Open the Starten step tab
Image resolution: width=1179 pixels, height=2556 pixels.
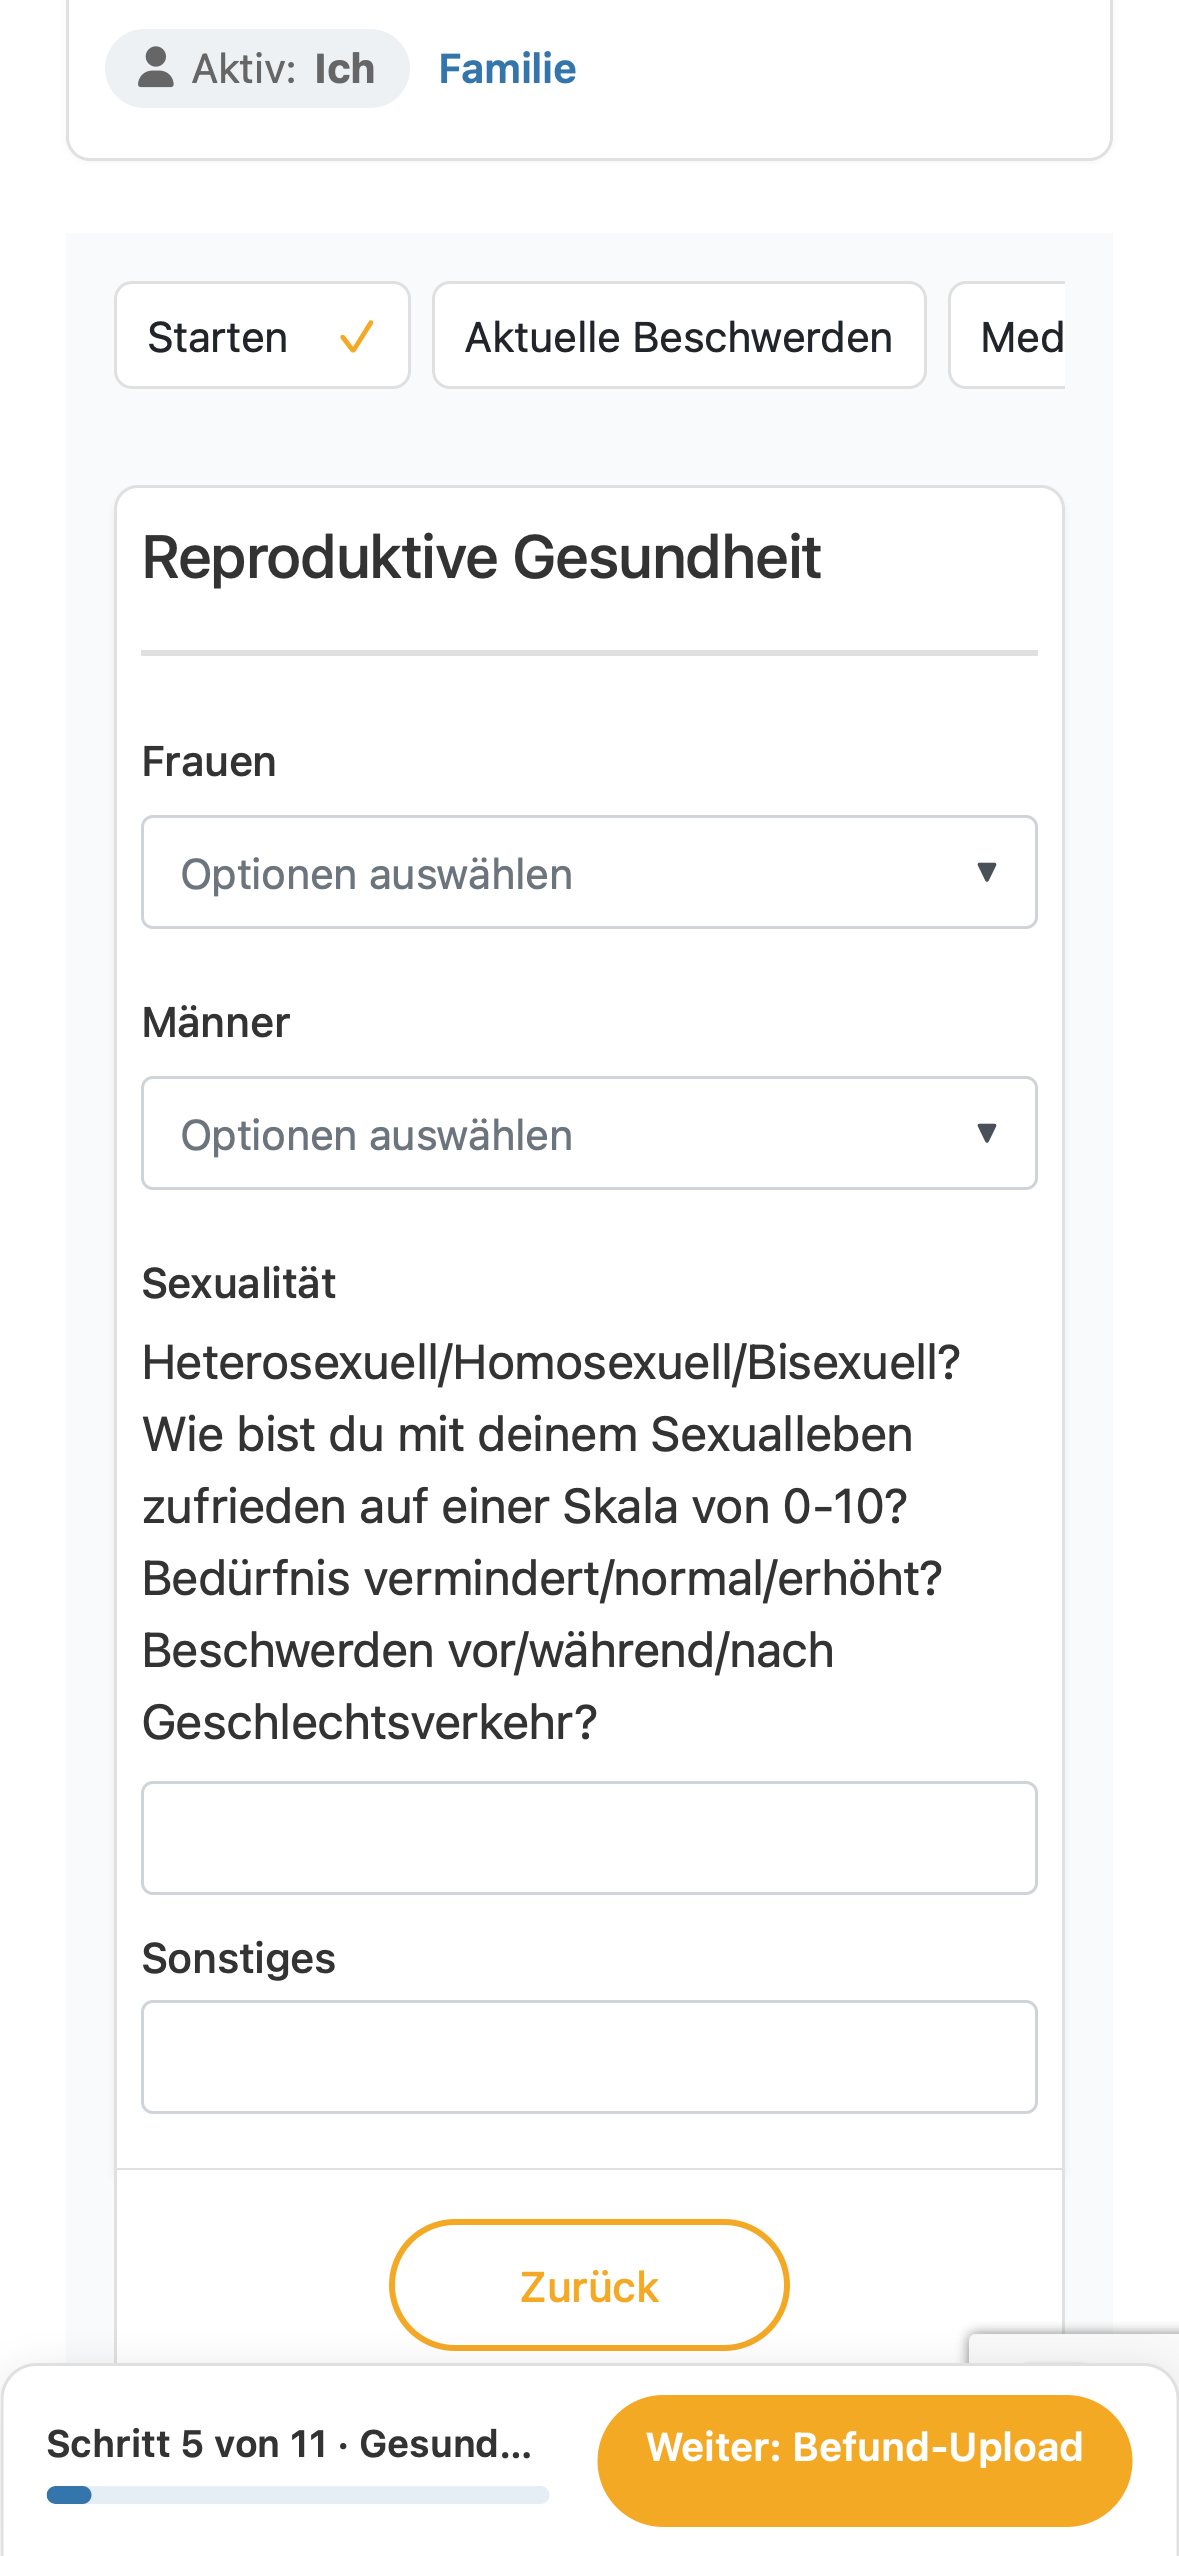pyautogui.click(x=262, y=336)
